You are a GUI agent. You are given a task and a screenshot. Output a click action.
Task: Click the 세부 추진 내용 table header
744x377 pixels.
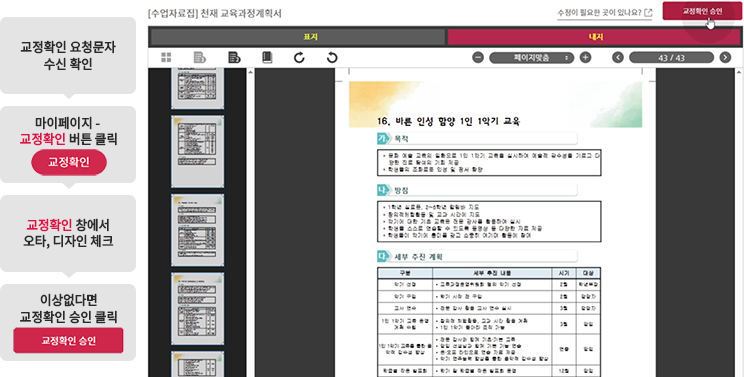coord(493,273)
